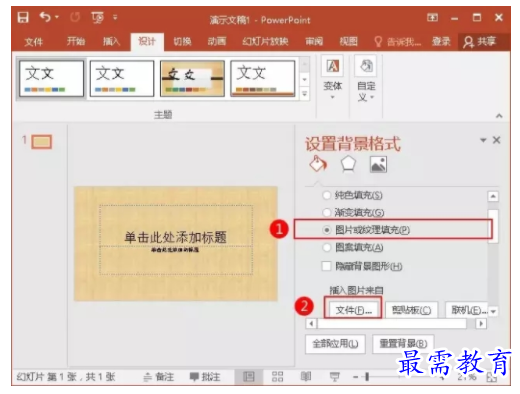Open the 变体 variants dropdown

[x=332, y=78]
